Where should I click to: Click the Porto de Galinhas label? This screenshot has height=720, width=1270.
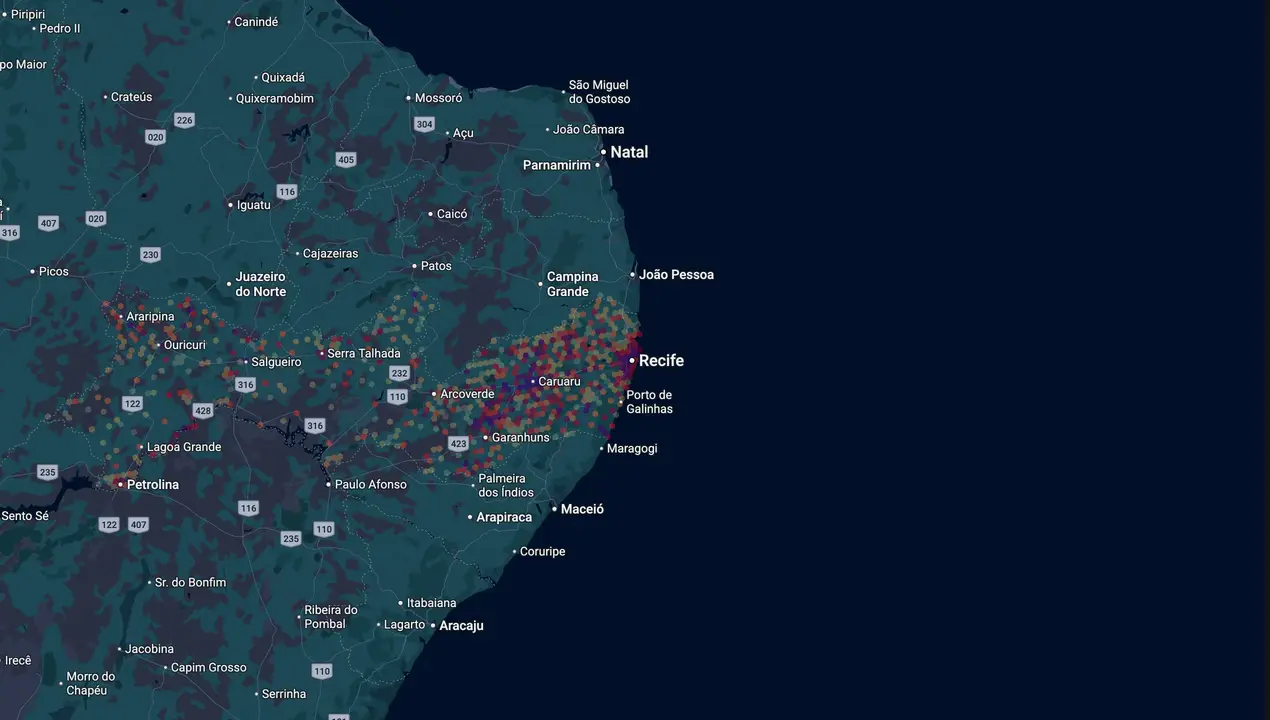[649, 402]
